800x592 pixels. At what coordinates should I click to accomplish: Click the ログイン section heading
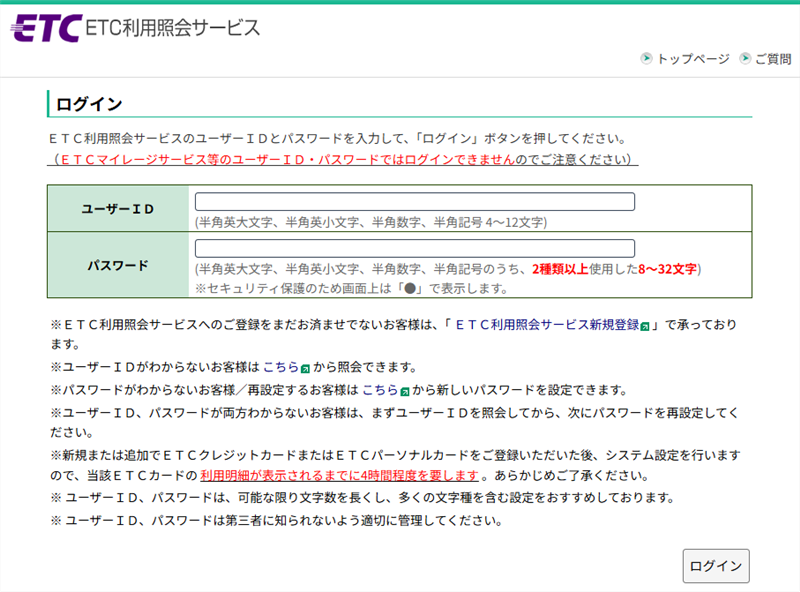click(x=89, y=104)
